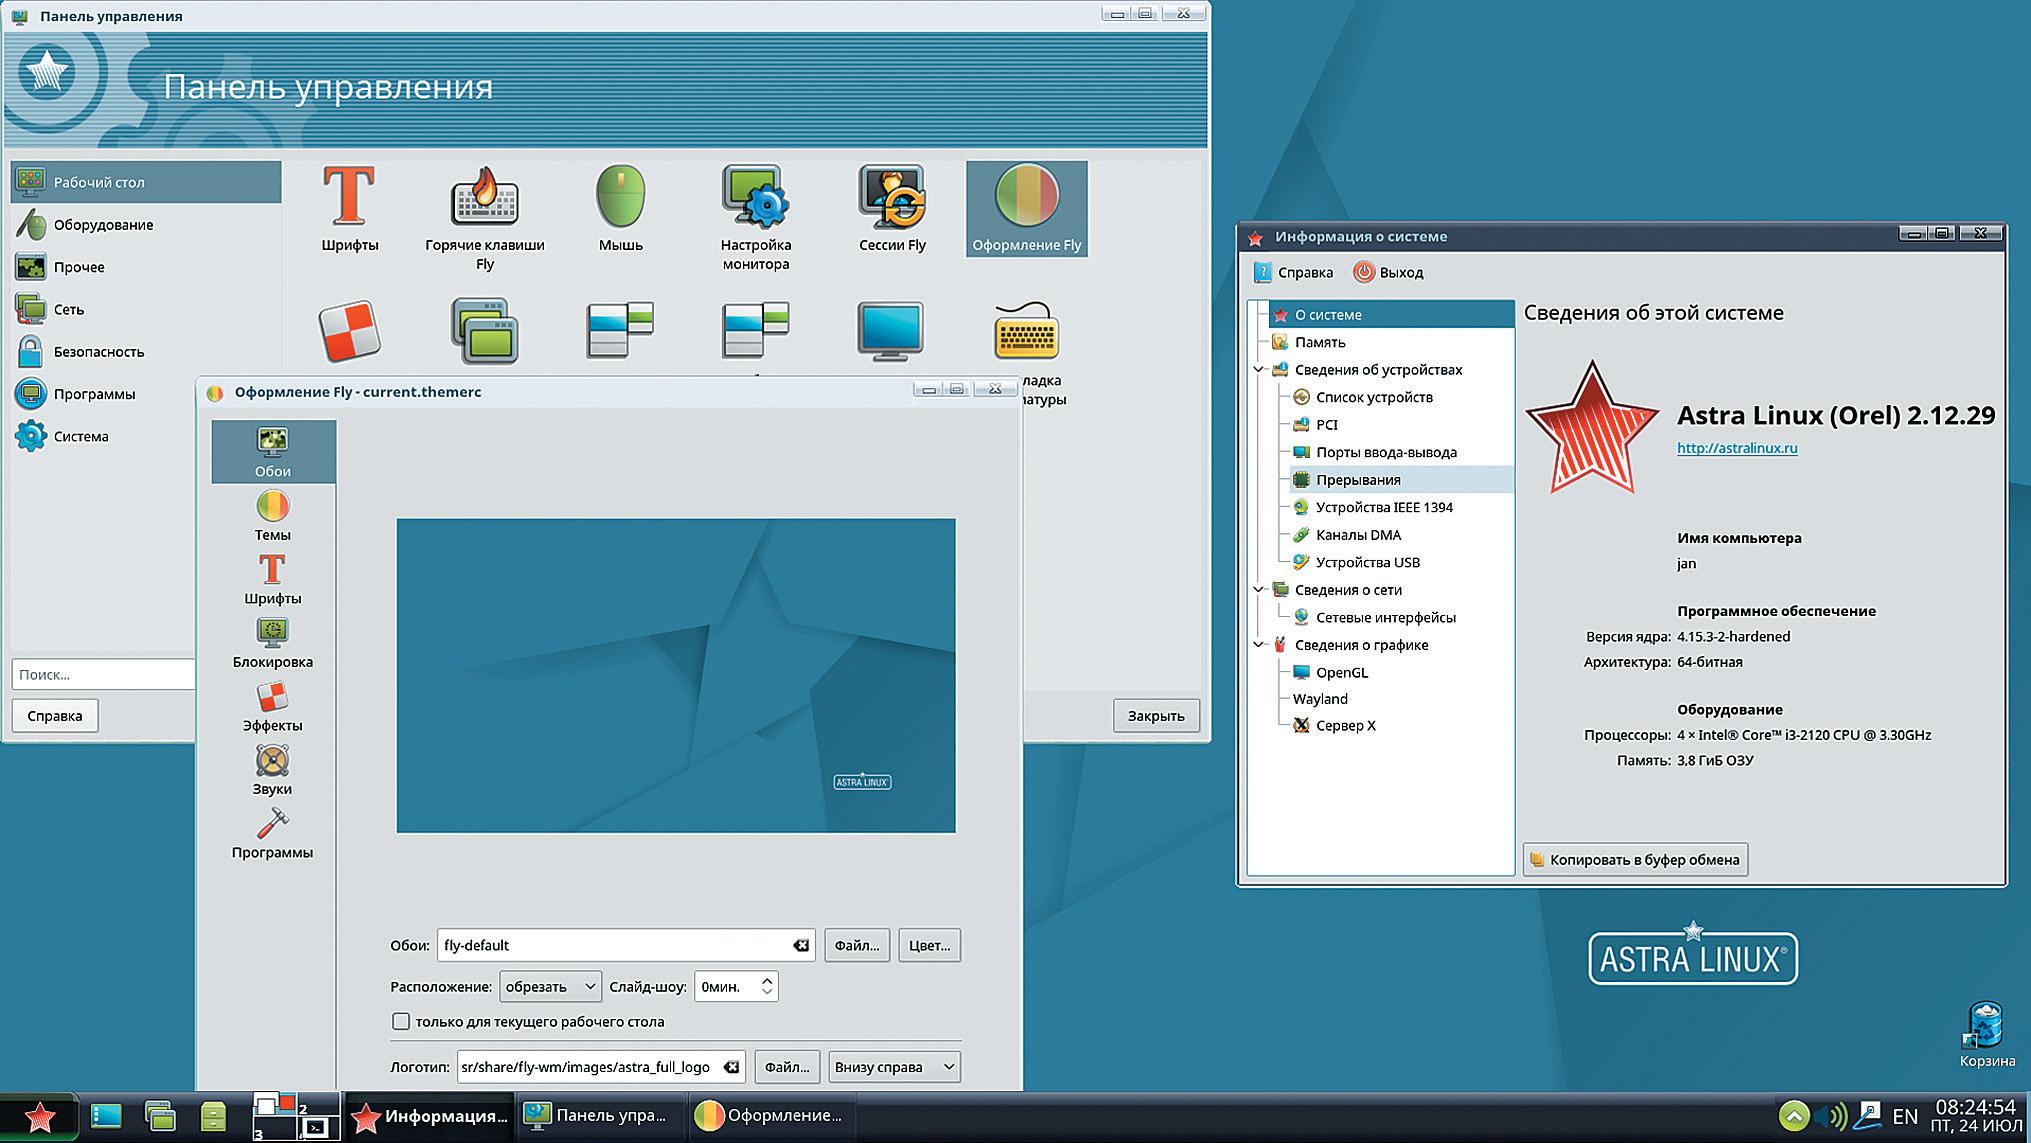Open Горячие клавиши Fly settings
This screenshot has height=1143, width=2031.
[484, 217]
